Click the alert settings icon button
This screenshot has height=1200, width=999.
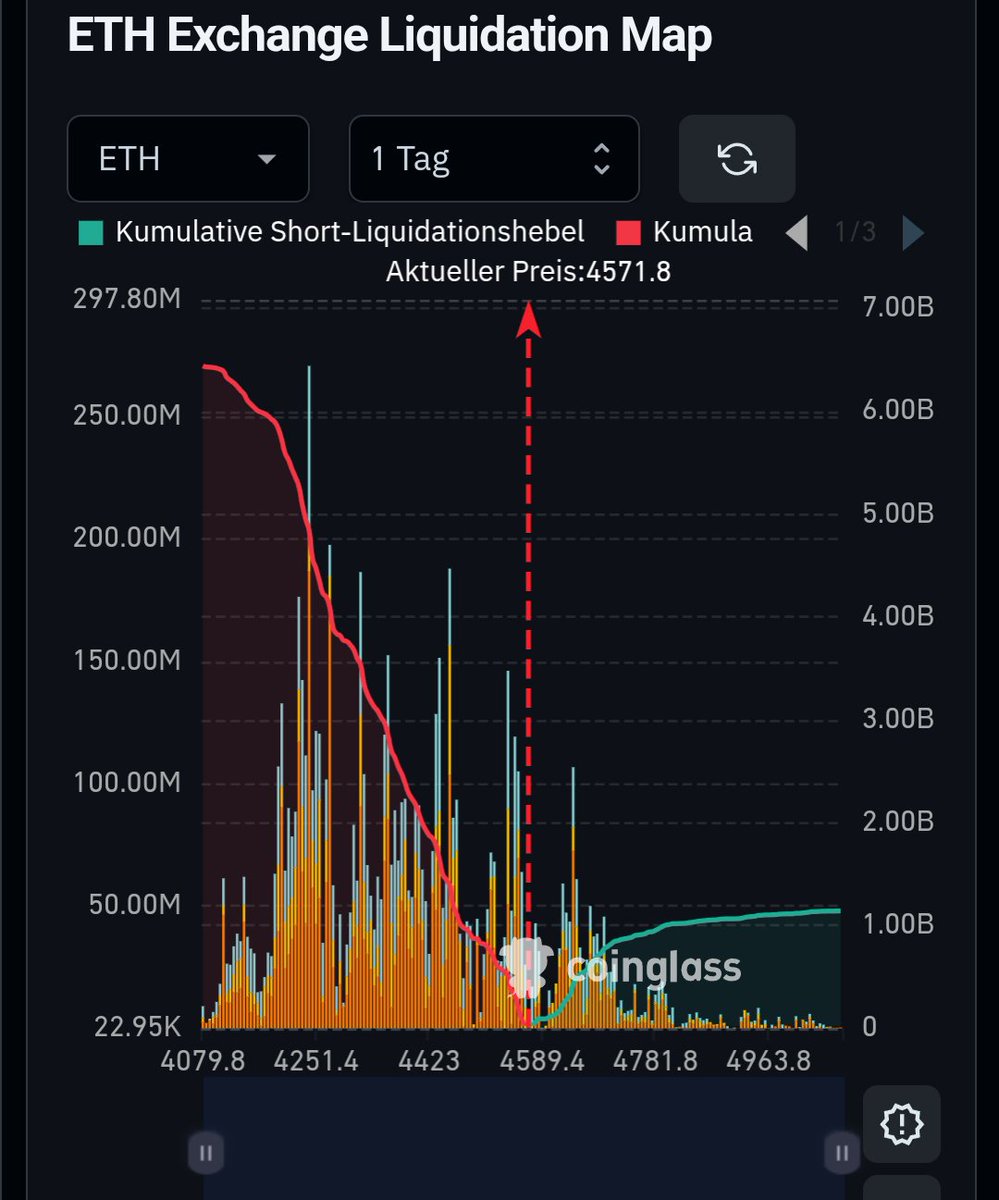[902, 1126]
